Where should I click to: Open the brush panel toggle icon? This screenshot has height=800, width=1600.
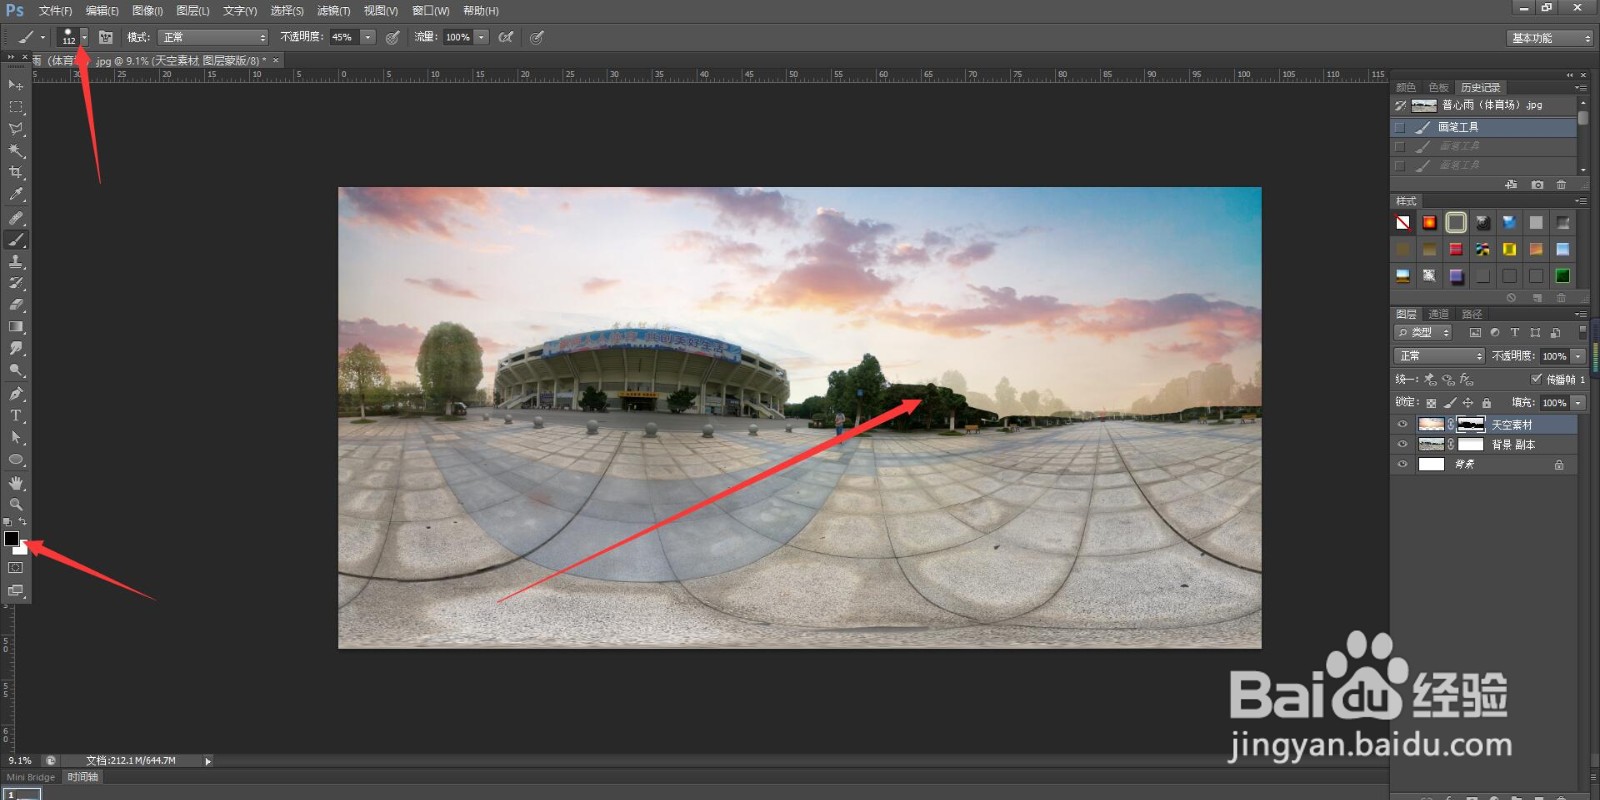(106, 37)
